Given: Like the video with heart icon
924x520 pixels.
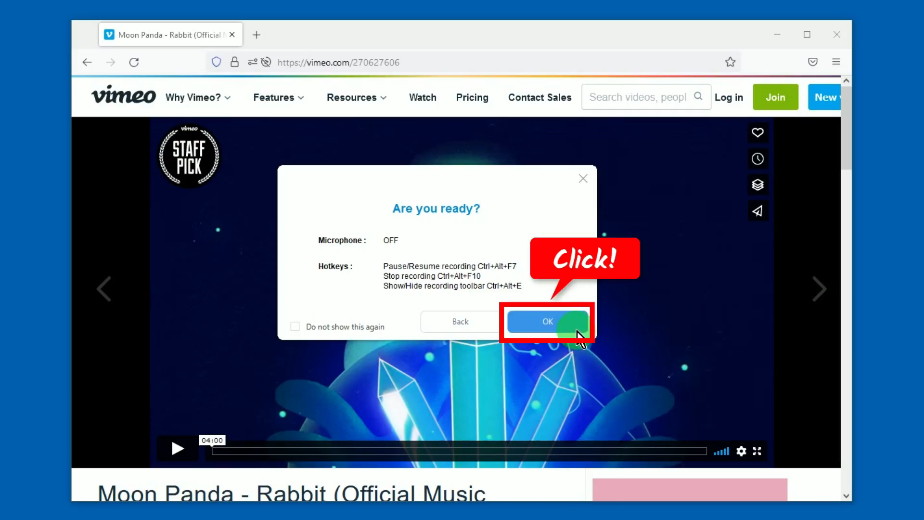Looking at the screenshot, I should pos(758,133).
